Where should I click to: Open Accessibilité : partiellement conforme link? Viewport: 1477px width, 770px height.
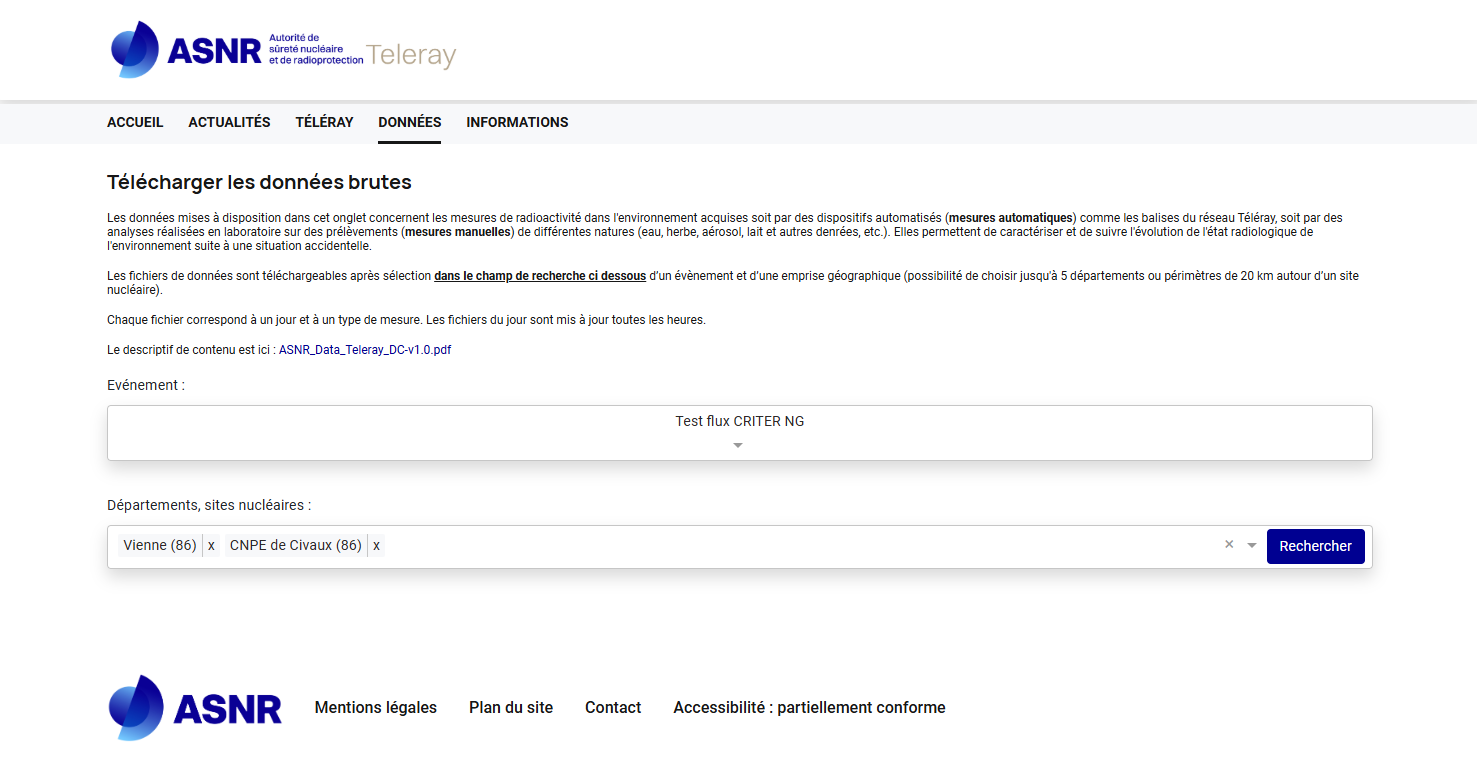pyautogui.click(x=809, y=708)
